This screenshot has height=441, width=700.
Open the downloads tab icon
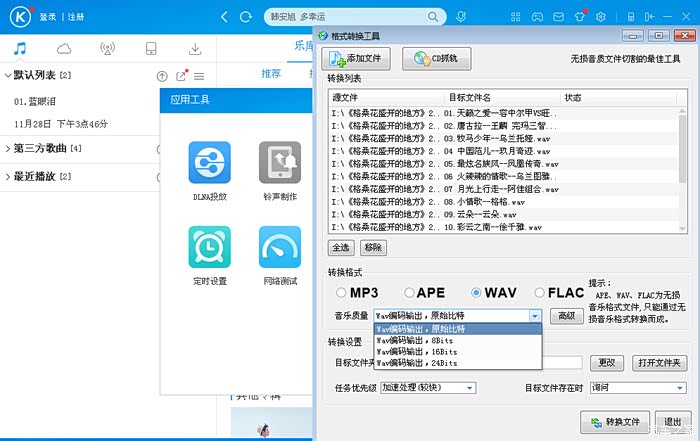point(194,49)
